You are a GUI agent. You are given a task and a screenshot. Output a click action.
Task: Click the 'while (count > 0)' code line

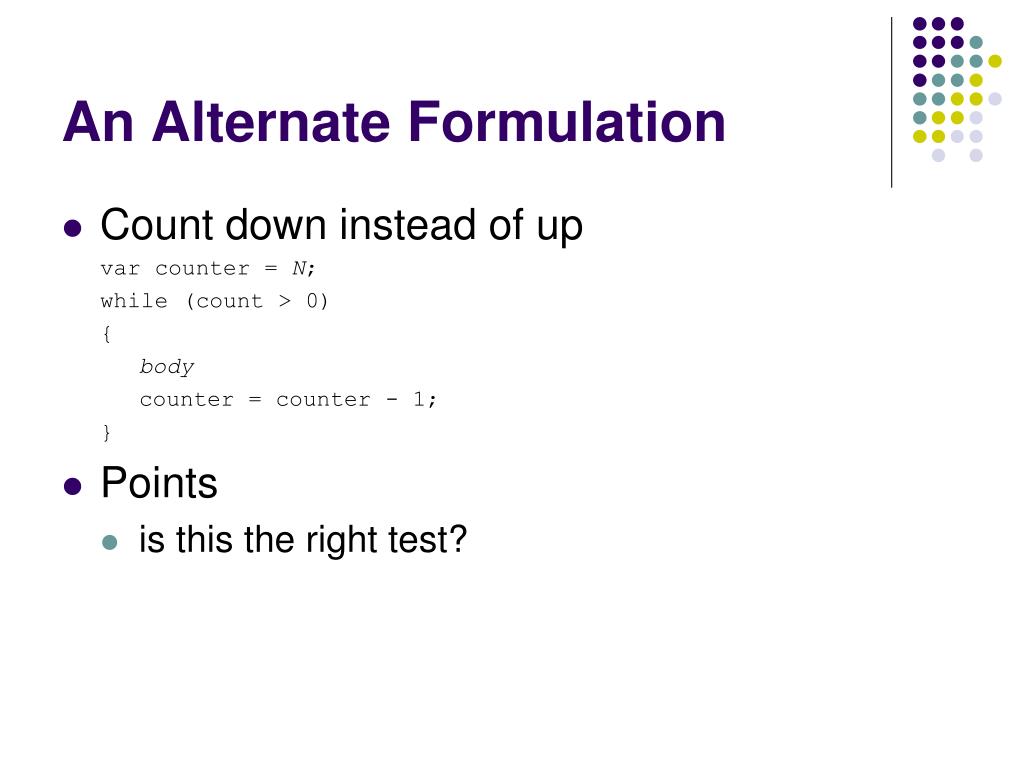214,301
